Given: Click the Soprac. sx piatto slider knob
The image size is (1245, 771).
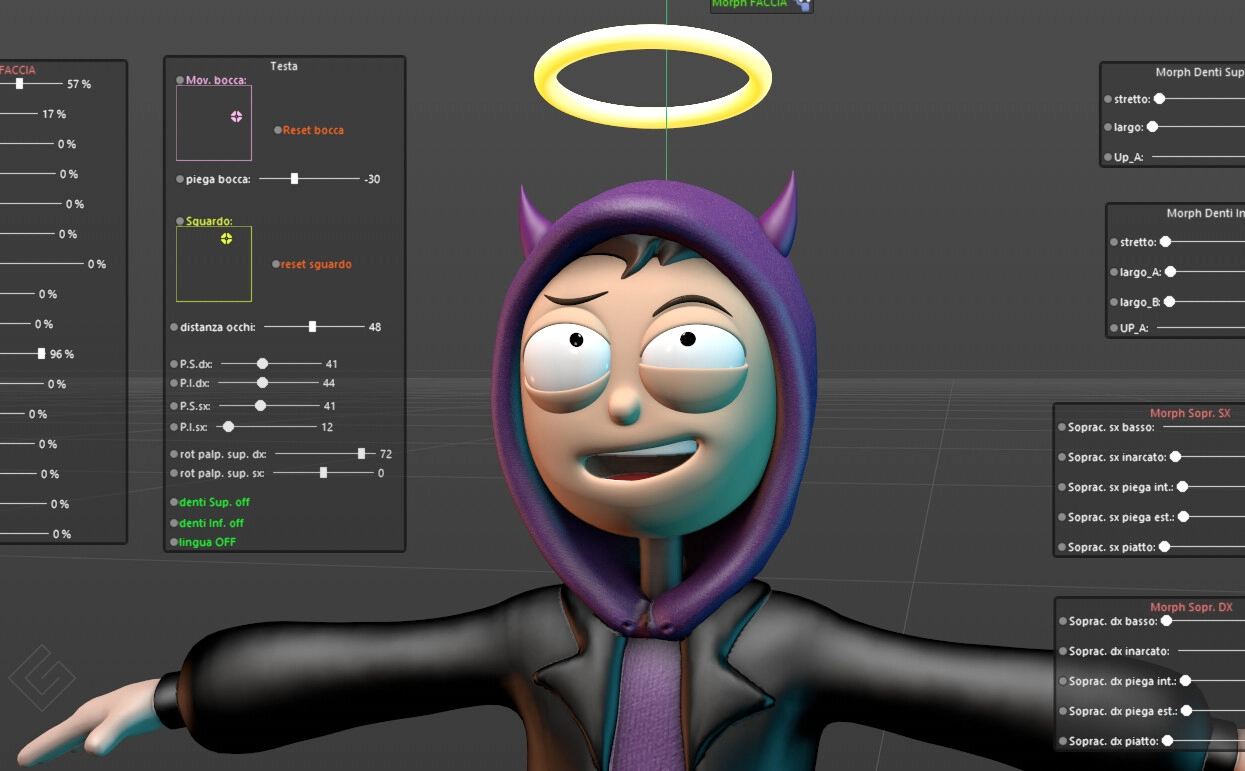Looking at the screenshot, I should (x=1164, y=547).
